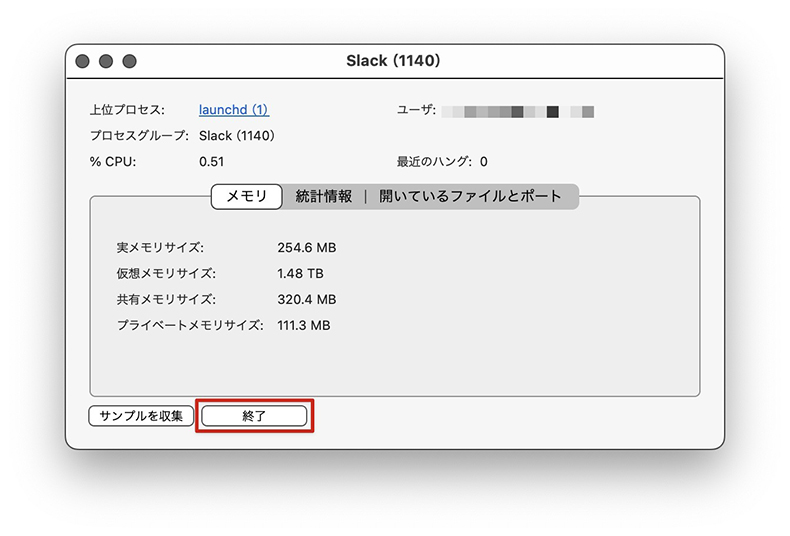
Task: Click the window title Slack (1140)
Action: pos(393,61)
